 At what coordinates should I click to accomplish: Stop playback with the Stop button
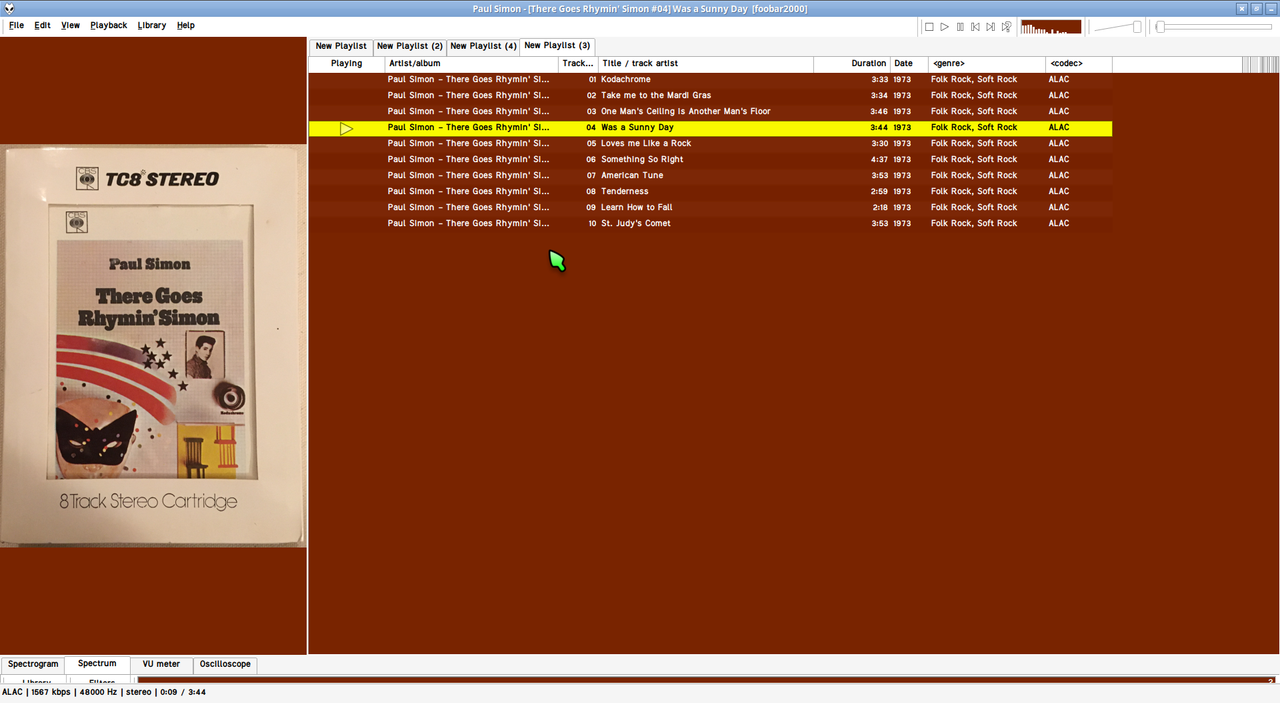[929, 27]
